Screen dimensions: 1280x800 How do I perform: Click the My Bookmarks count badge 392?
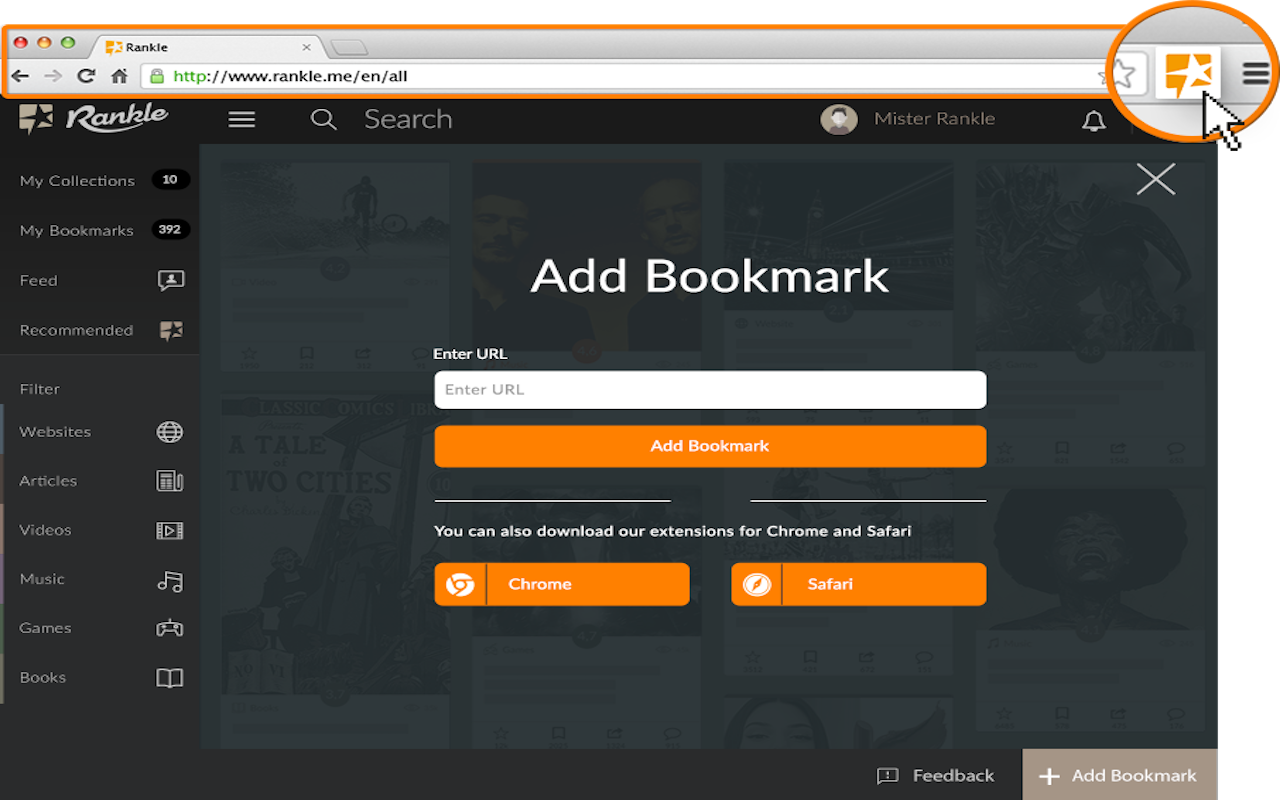[x=170, y=230]
